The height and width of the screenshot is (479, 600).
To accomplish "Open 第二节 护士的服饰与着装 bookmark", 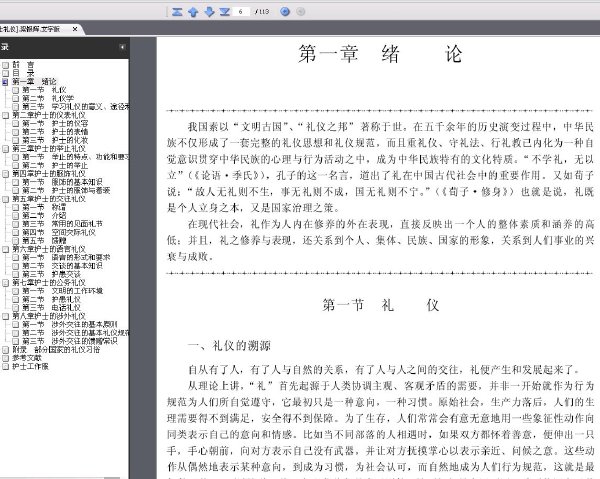I will [66, 191].
